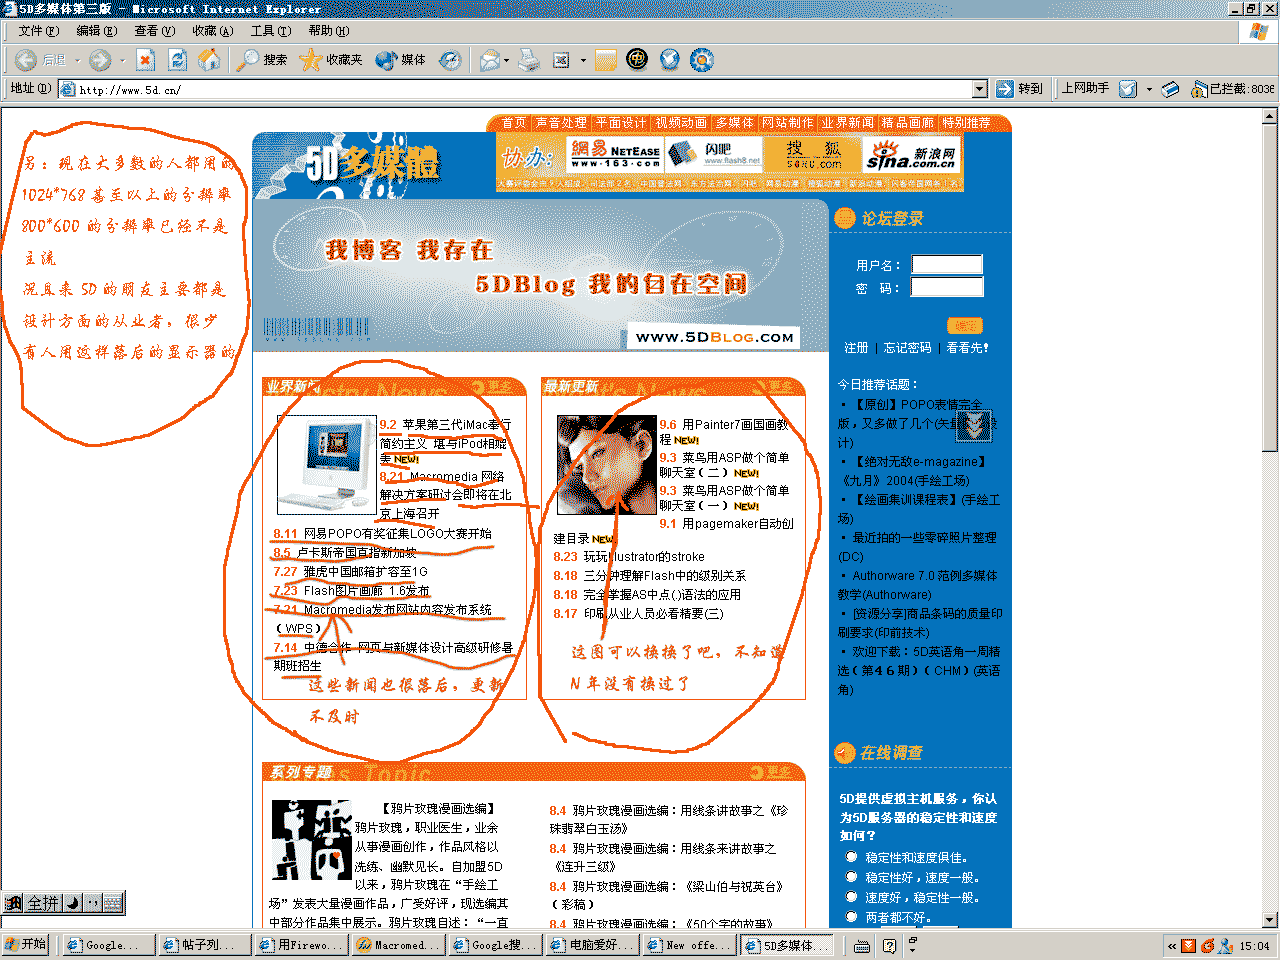Go to the Home page icon
Viewport: 1280px width, 960px height.
coord(209,60)
